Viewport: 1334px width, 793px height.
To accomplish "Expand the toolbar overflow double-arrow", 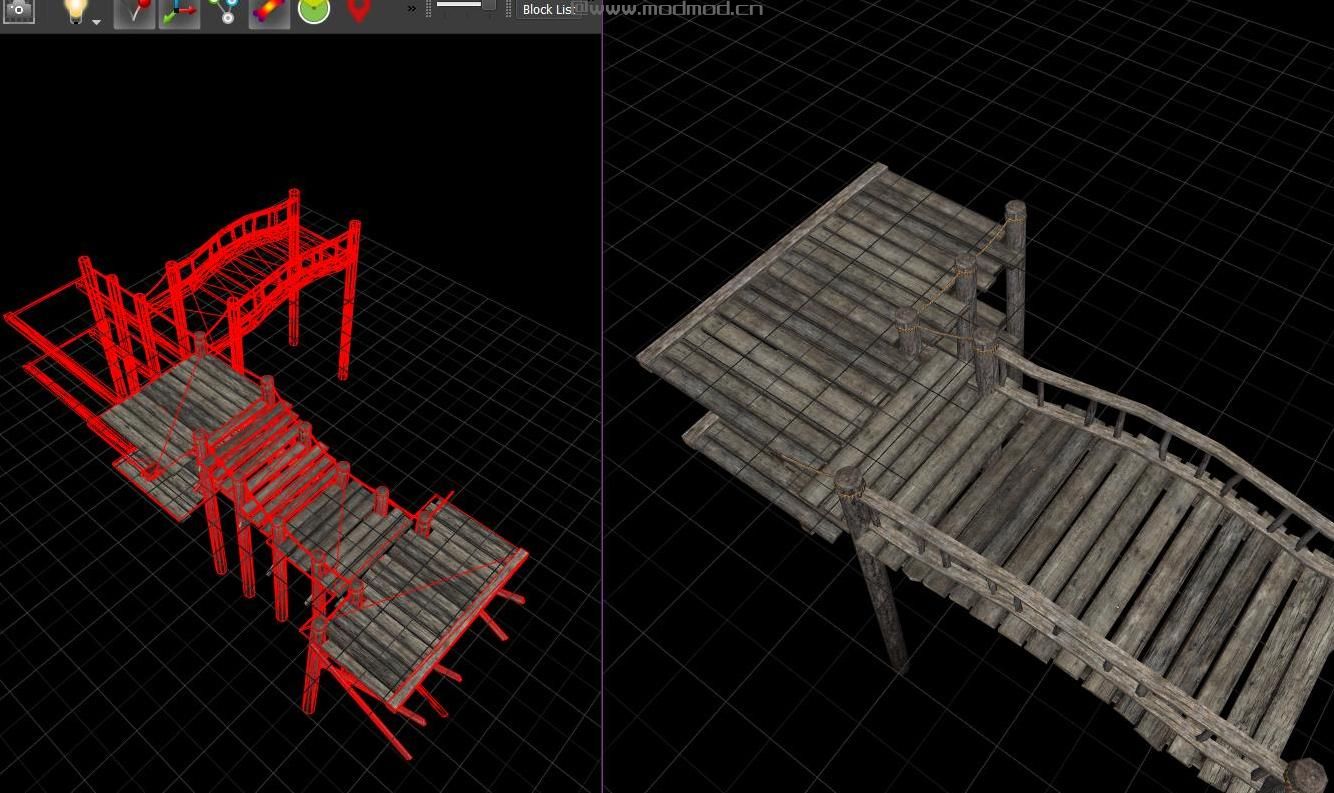I will click(412, 9).
